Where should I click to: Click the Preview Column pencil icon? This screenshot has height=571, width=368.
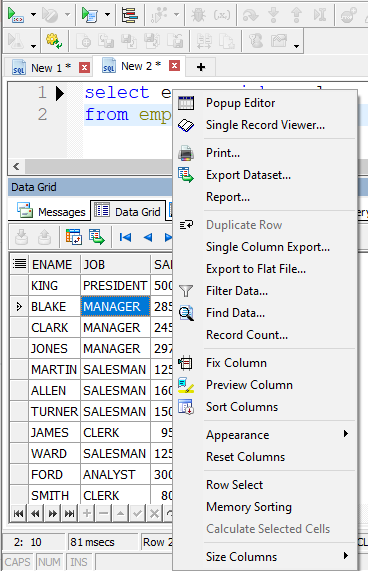click(x=186, y=385)
